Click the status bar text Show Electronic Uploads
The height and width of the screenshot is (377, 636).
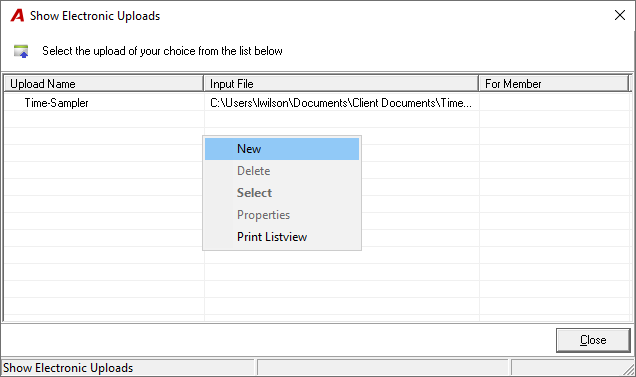pyautogui.click(x=68, y=368)
